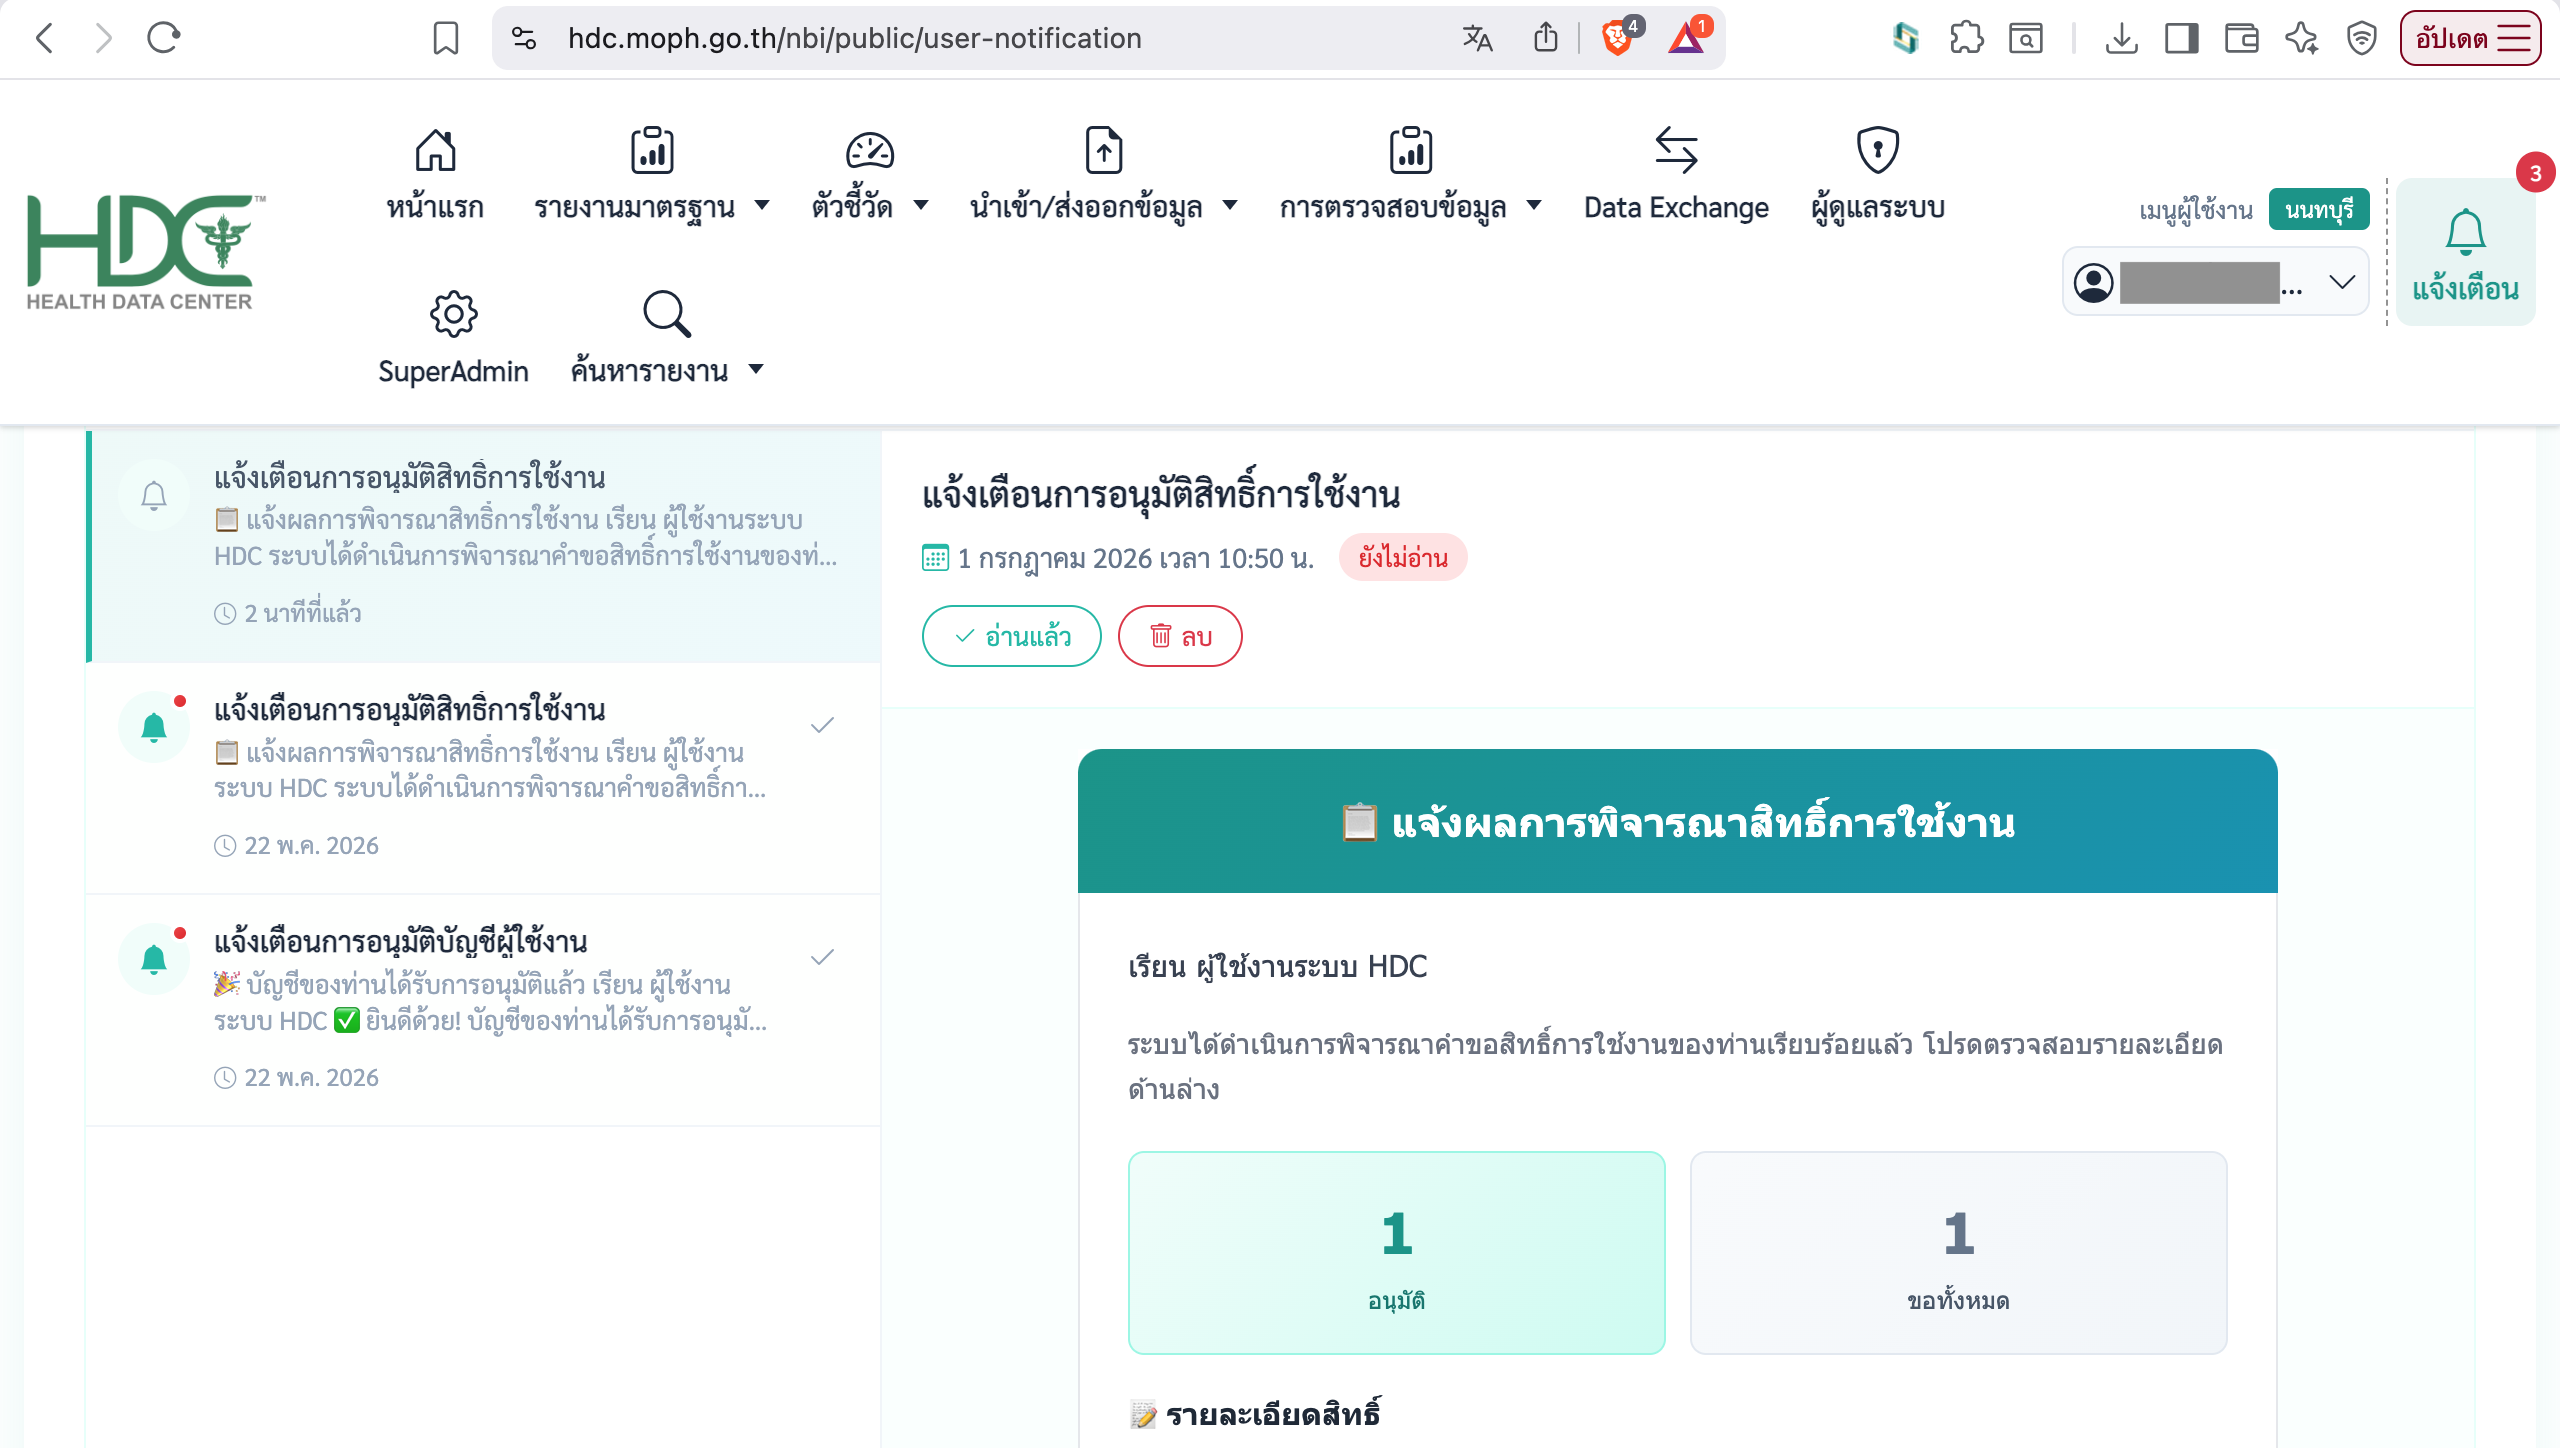Mark notification as read with อ่านแล้ว button
This screenshot has height=1448, width=2560.
point(1011,636)
